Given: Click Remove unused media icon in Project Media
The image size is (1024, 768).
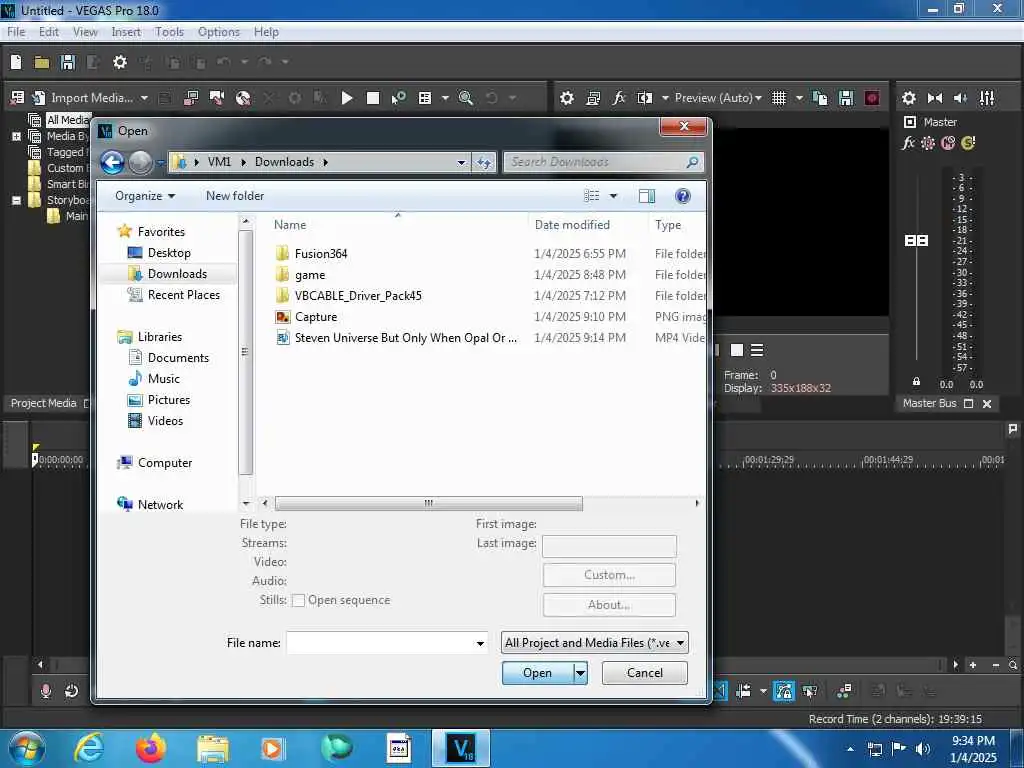Looking at the screenshot, I should click(18, 98).
